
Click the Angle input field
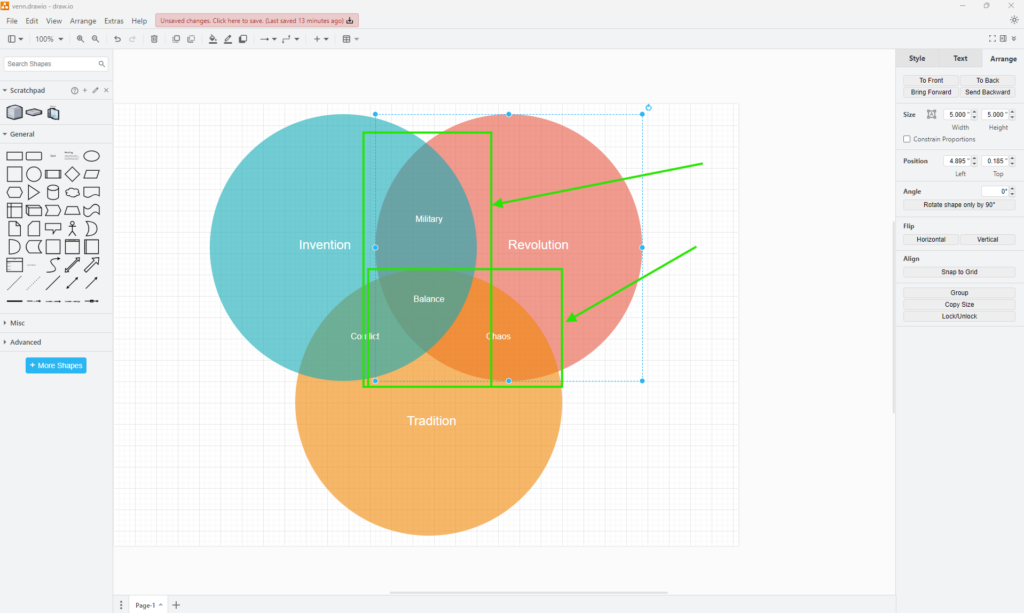(995, 191)
